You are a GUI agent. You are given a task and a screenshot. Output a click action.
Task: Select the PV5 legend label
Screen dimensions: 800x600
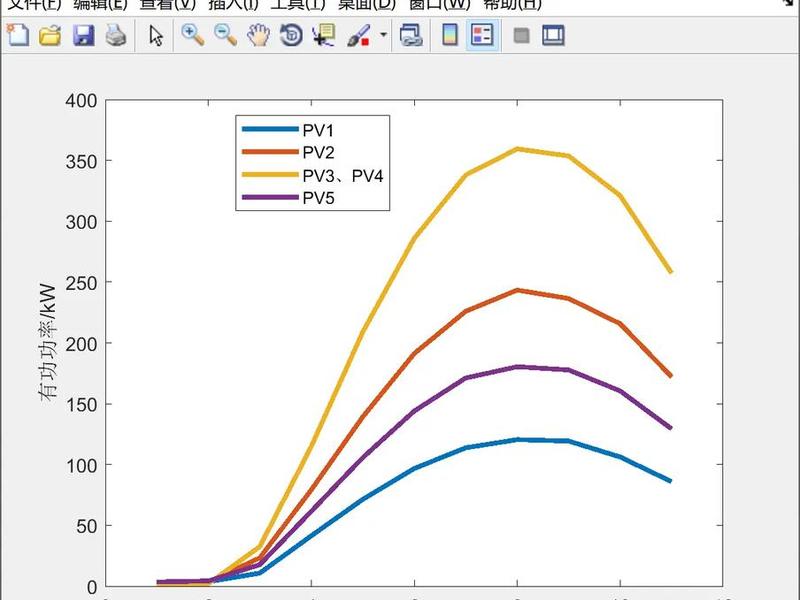click(318, 198)
